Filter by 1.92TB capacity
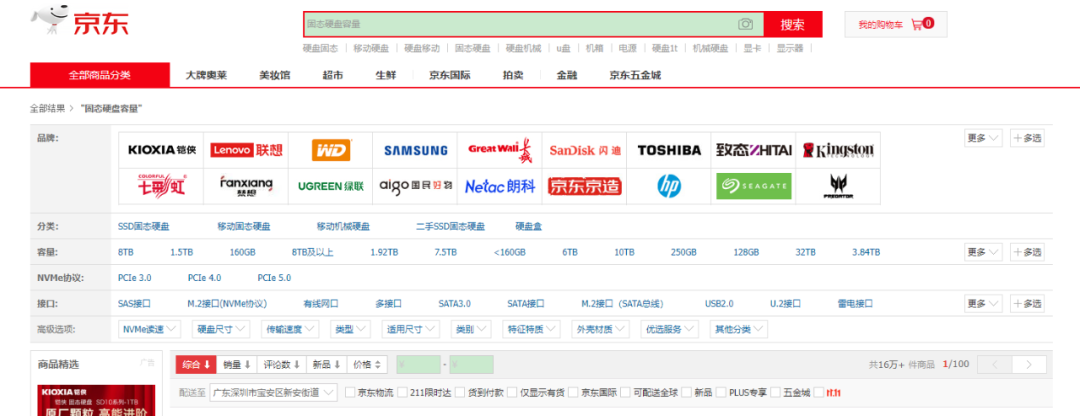The image size is (1080, 416). [384, 252]
